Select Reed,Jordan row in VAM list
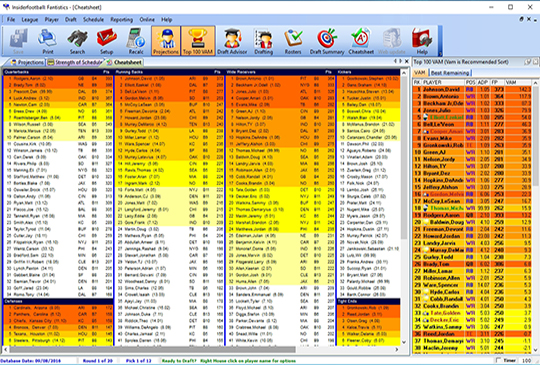The height and width of the screenshot is (365, 540). tap(472, 334)
